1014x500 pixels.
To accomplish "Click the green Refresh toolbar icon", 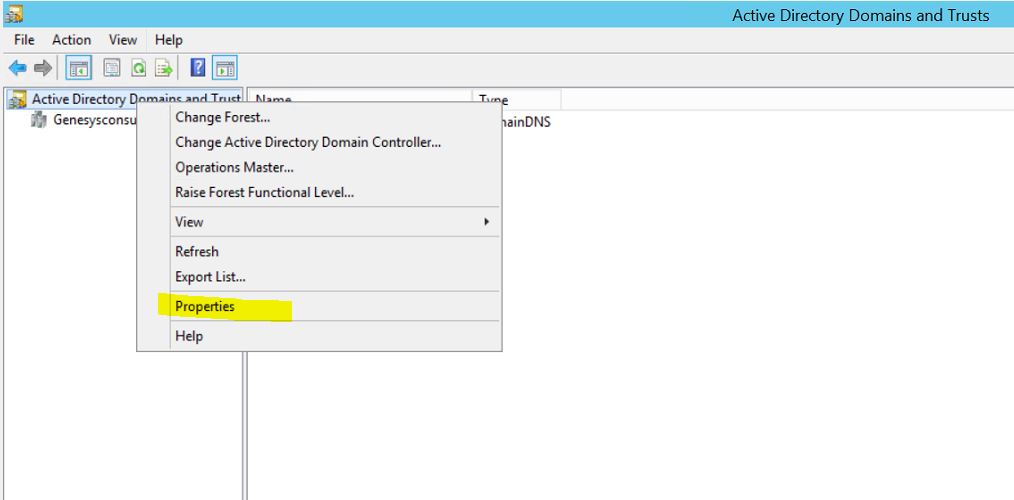I will (139, 68).
